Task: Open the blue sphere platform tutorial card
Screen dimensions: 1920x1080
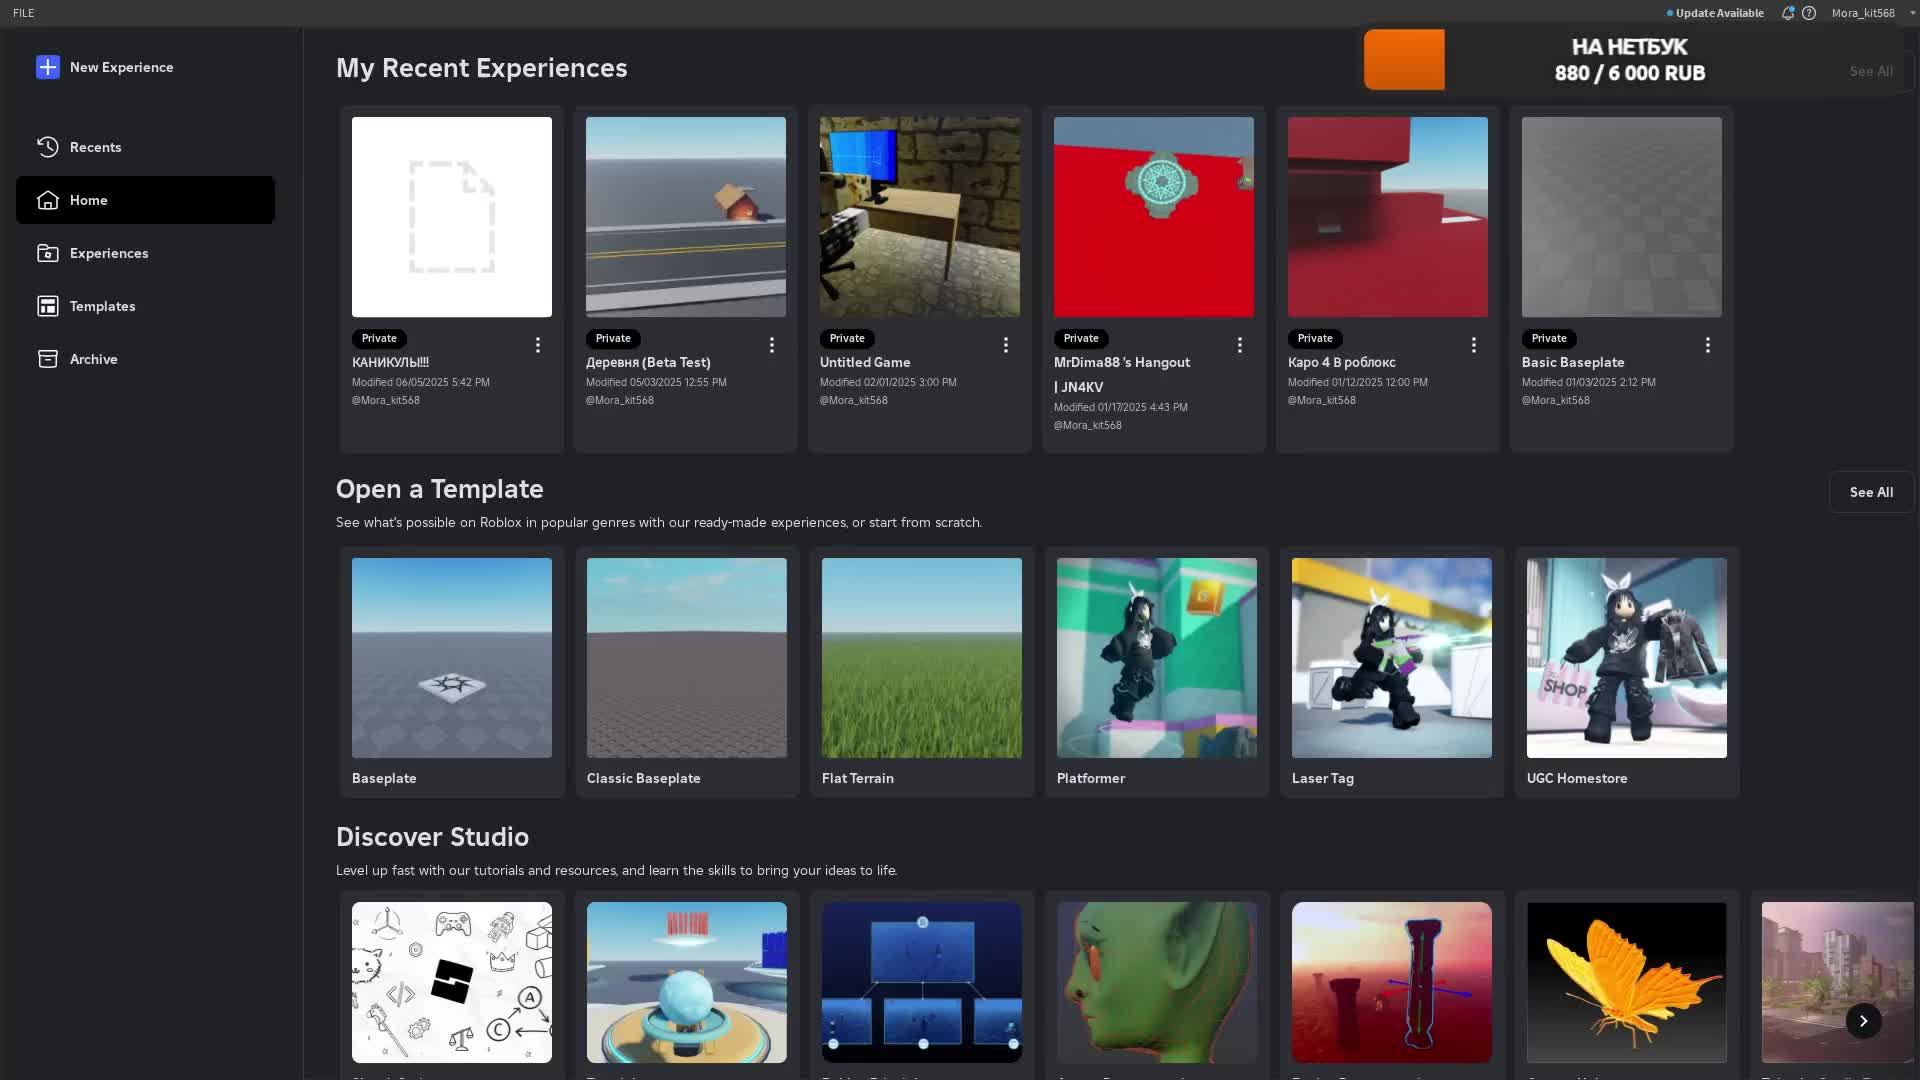Action: pyautogui.click(x=687, y=983)
